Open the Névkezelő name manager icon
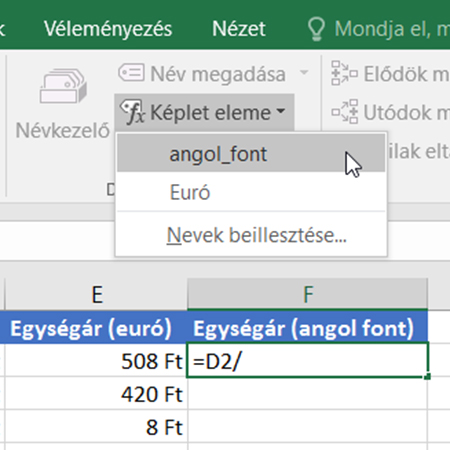This screenshot has width=450, height=450. pyautogui.click(x=63, y=86)
